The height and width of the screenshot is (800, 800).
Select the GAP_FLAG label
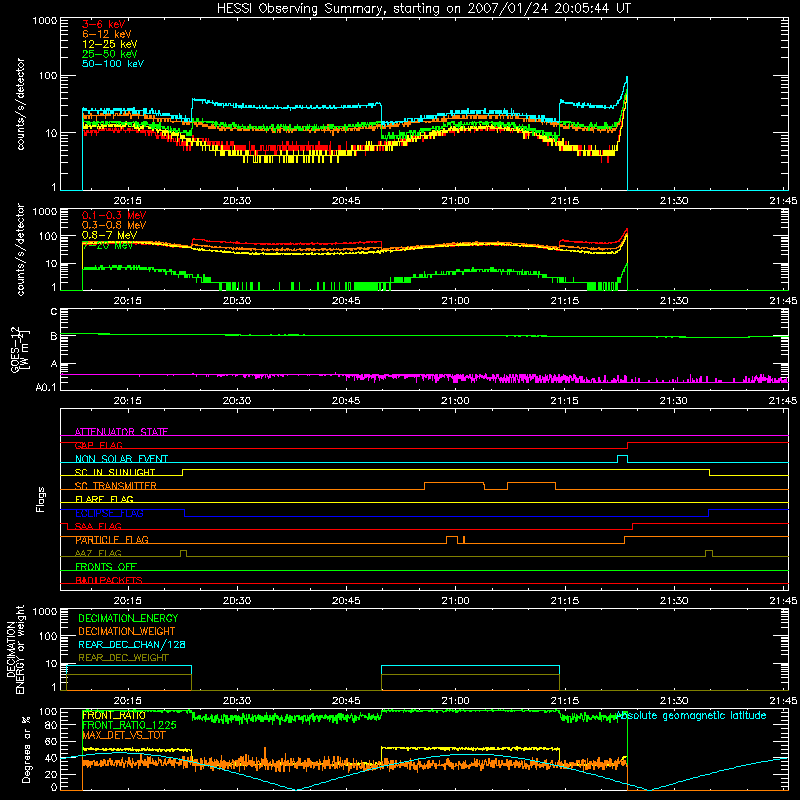coord(98,445)
